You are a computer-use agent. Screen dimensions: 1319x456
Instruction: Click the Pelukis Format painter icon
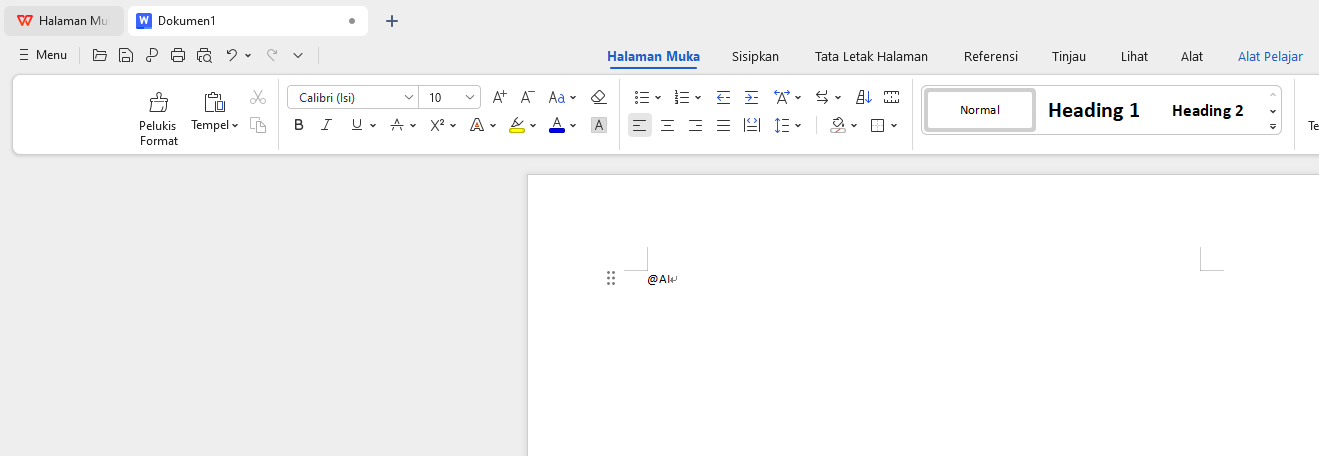(x=158, y=103)
